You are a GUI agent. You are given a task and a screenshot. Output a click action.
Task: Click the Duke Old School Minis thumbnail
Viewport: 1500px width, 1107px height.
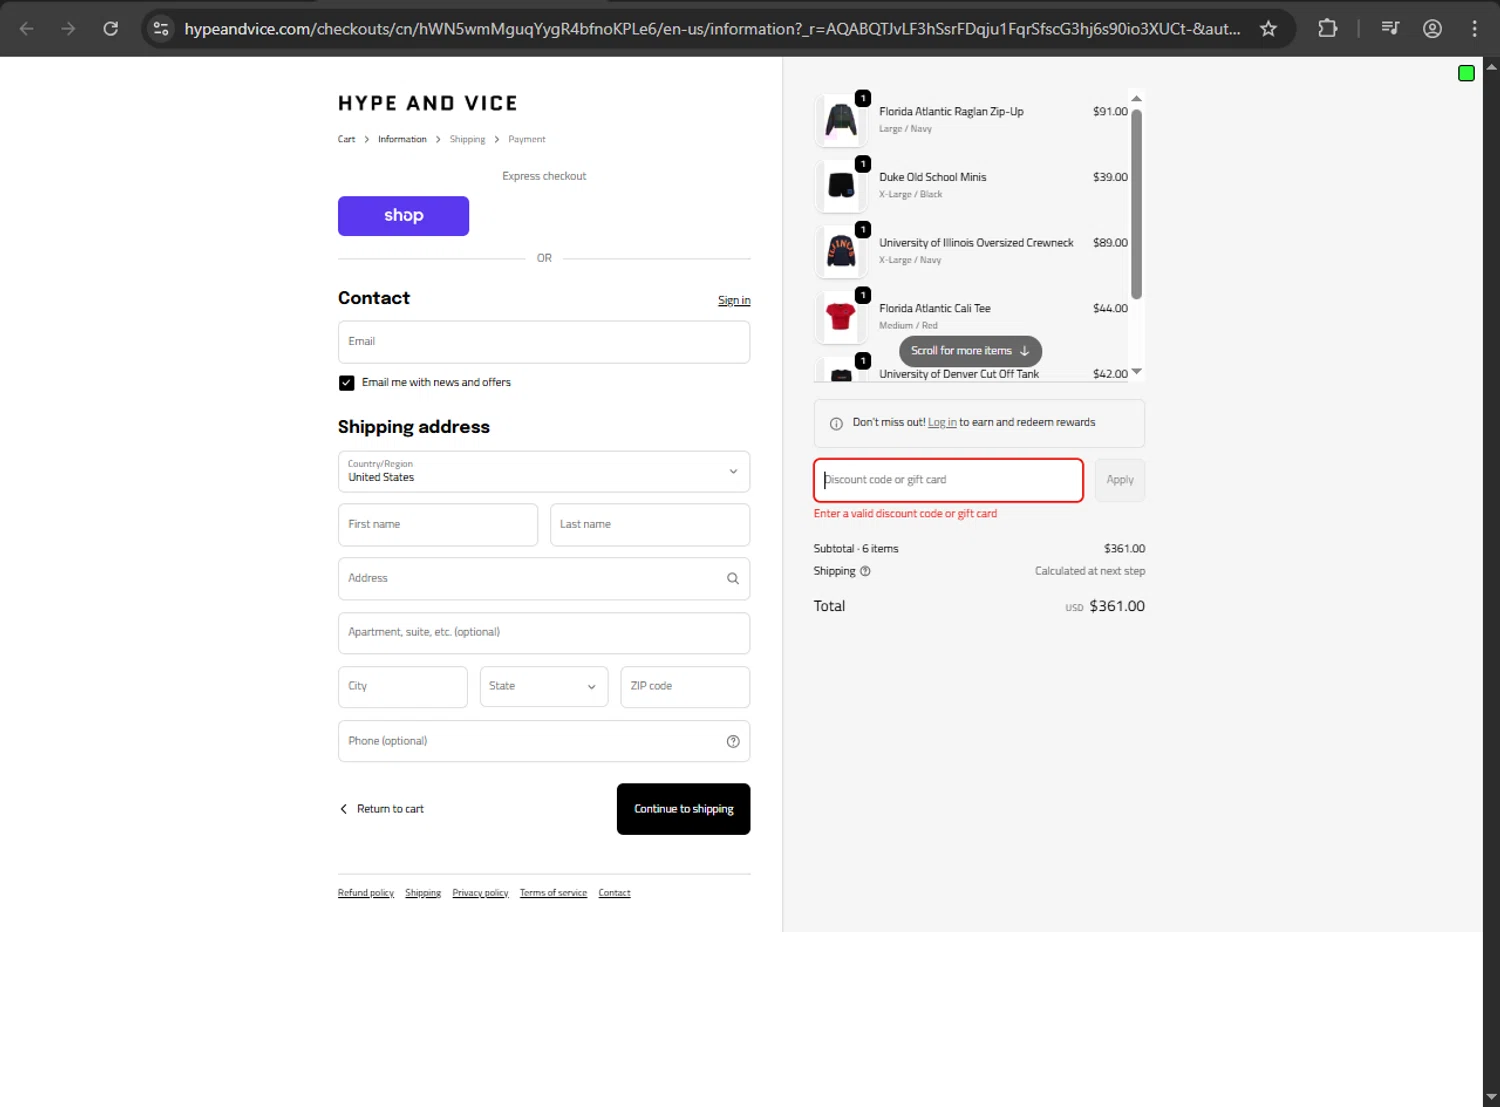click(x=841, y=186)
